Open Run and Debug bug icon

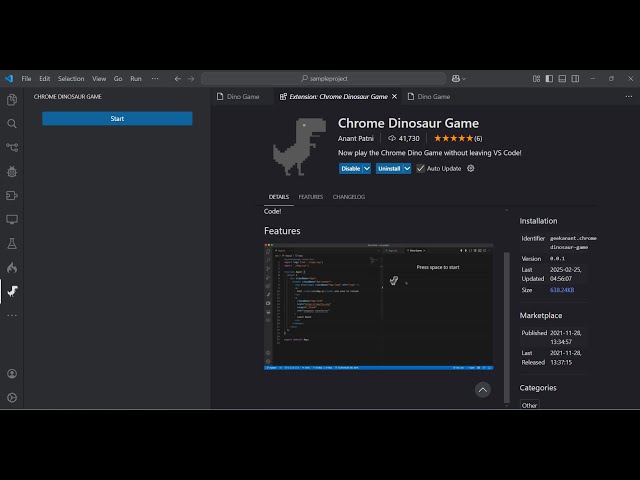tap(12, 172)
